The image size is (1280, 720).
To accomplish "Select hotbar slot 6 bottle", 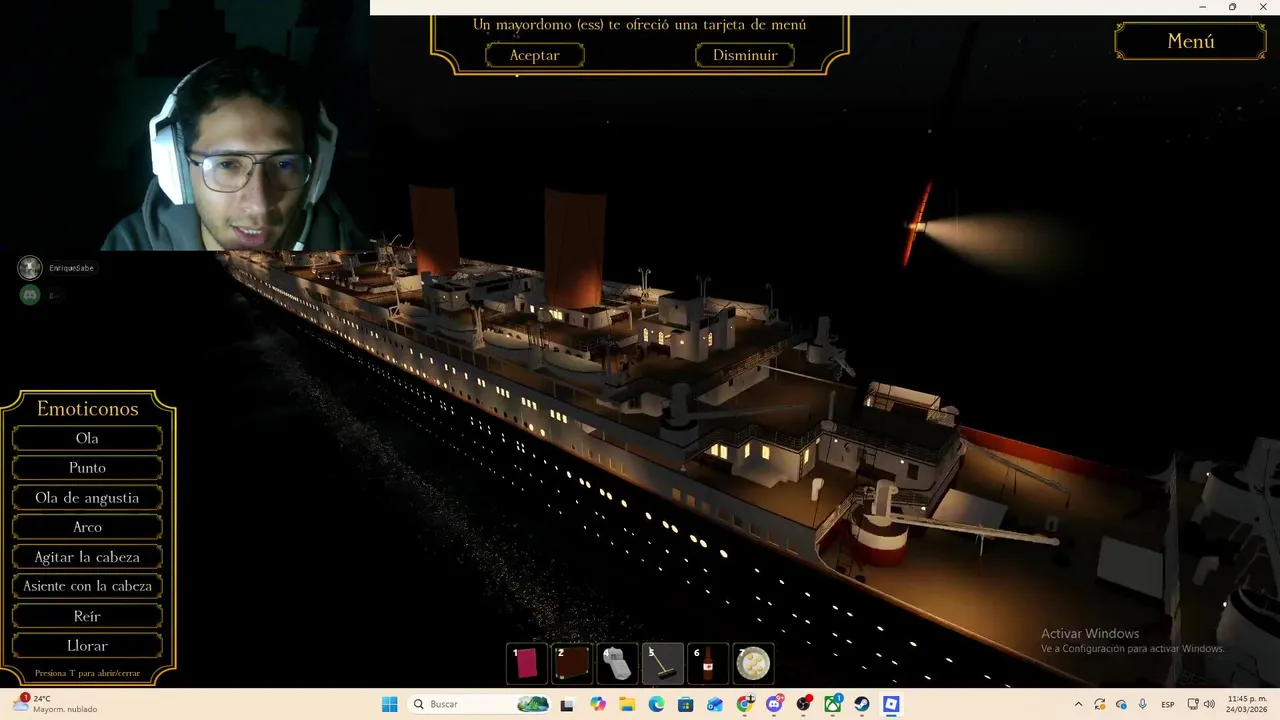I will pos(708,663).
